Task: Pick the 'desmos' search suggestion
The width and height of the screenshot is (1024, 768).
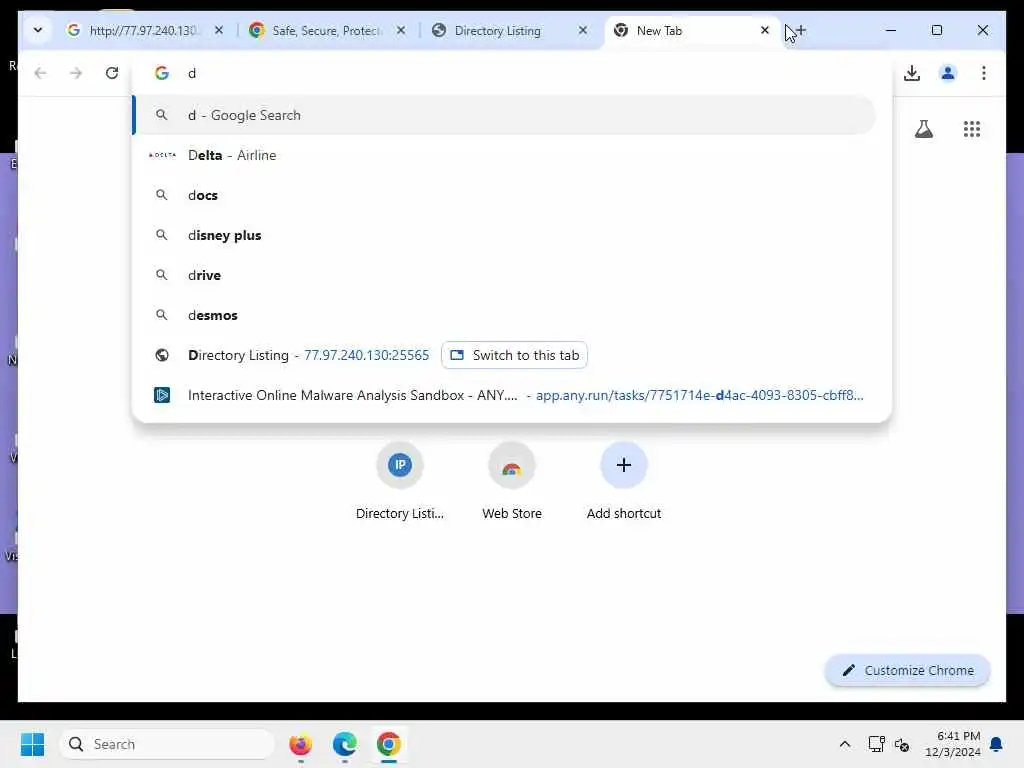Action: [x=504, y=315]
